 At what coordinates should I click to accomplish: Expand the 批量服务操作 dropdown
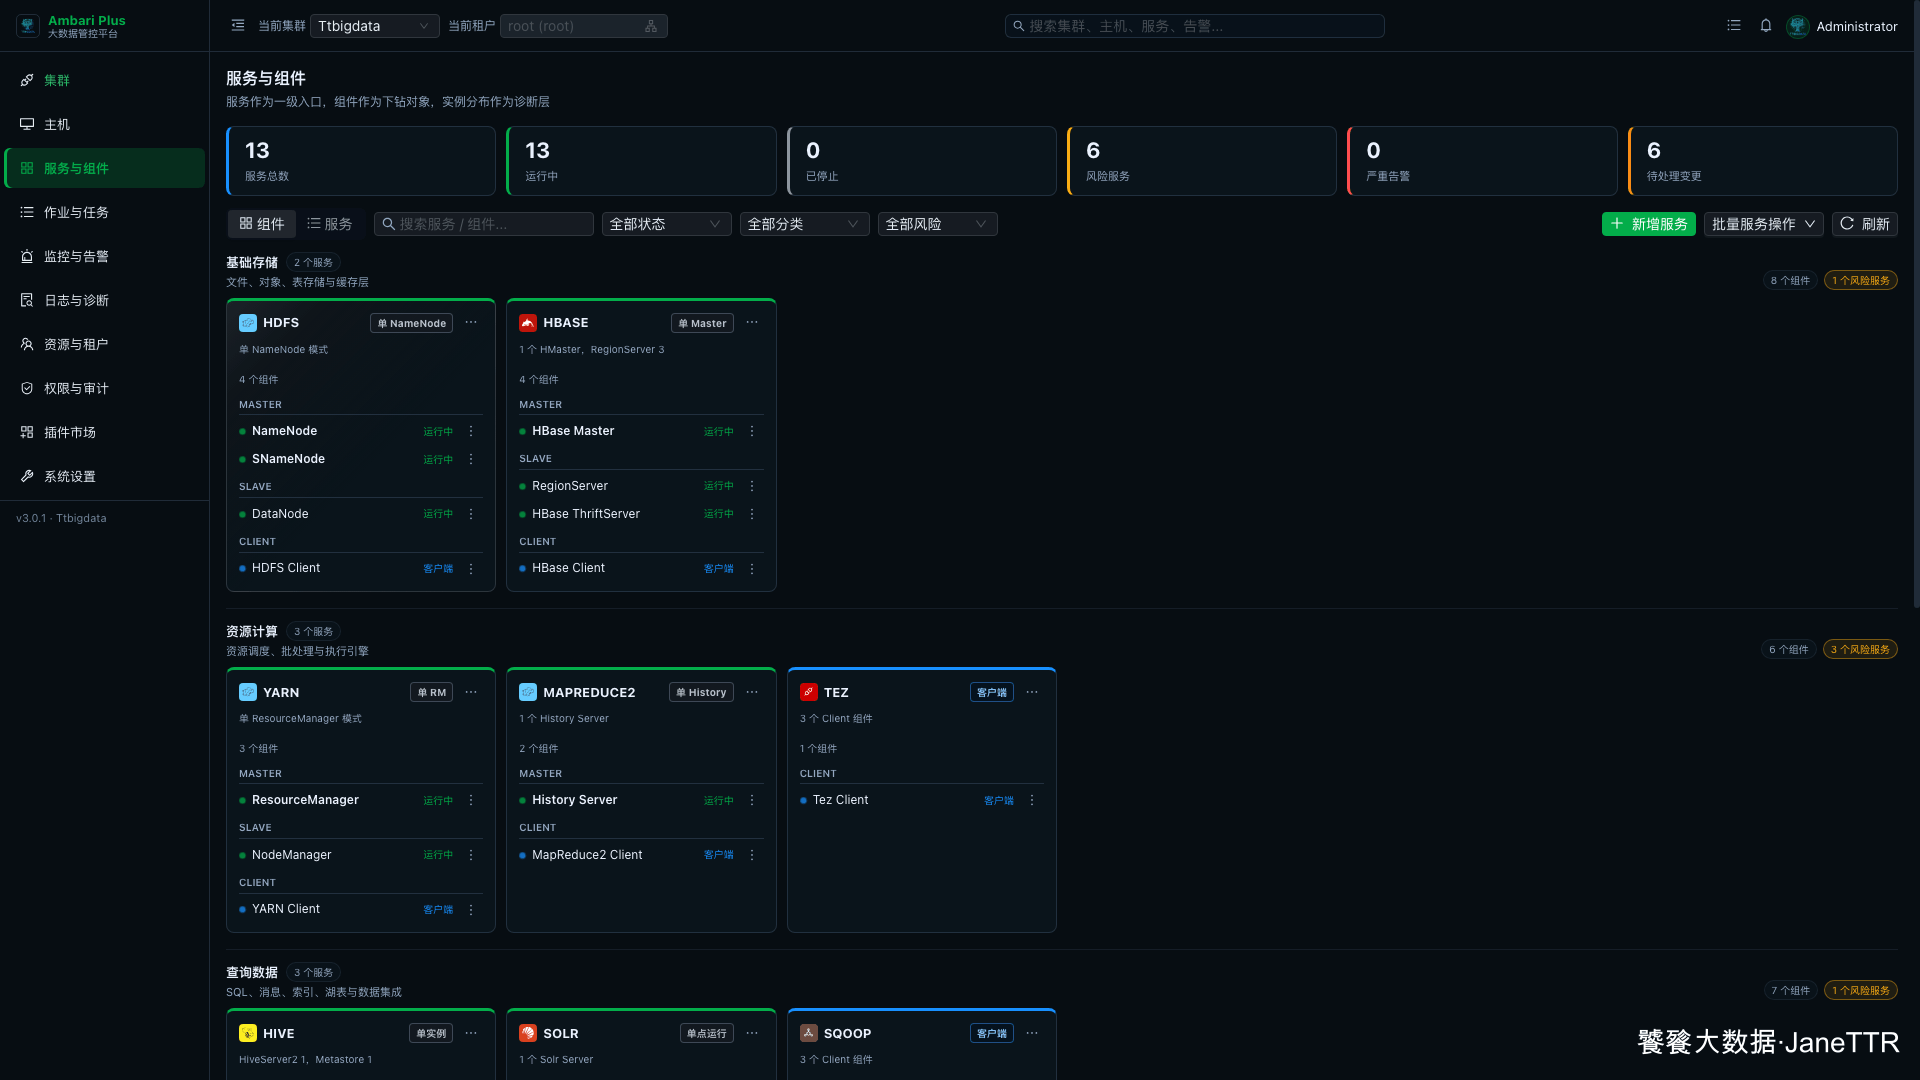point(1763,224)
